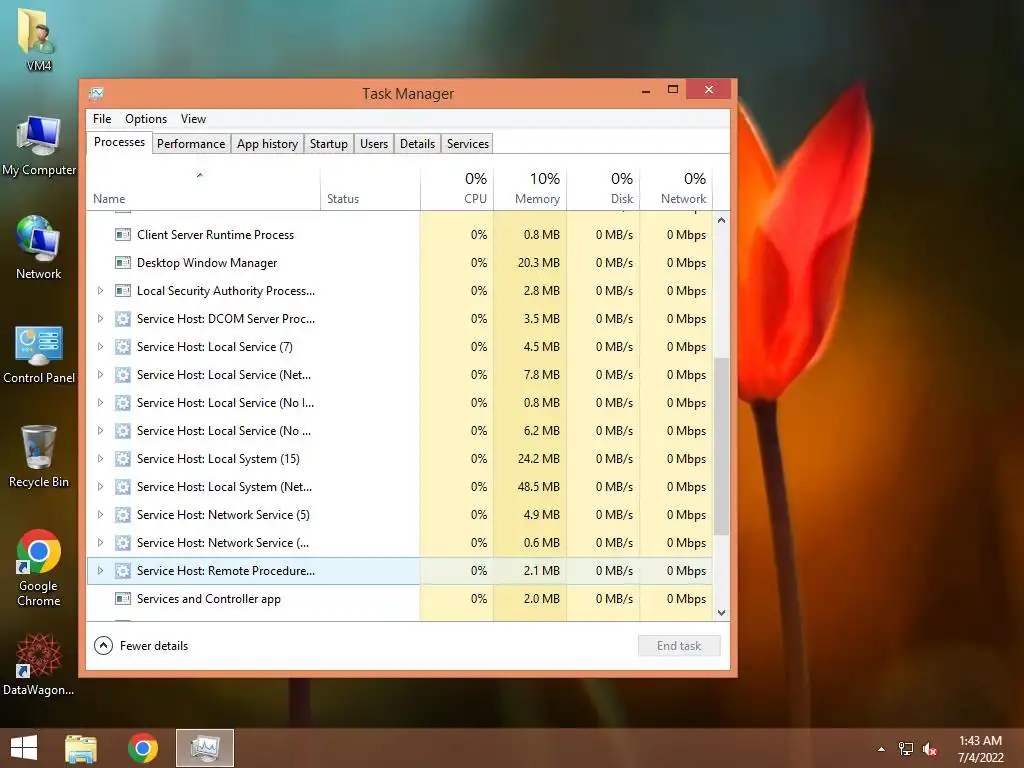Open the Options menu

coord(146,119)
